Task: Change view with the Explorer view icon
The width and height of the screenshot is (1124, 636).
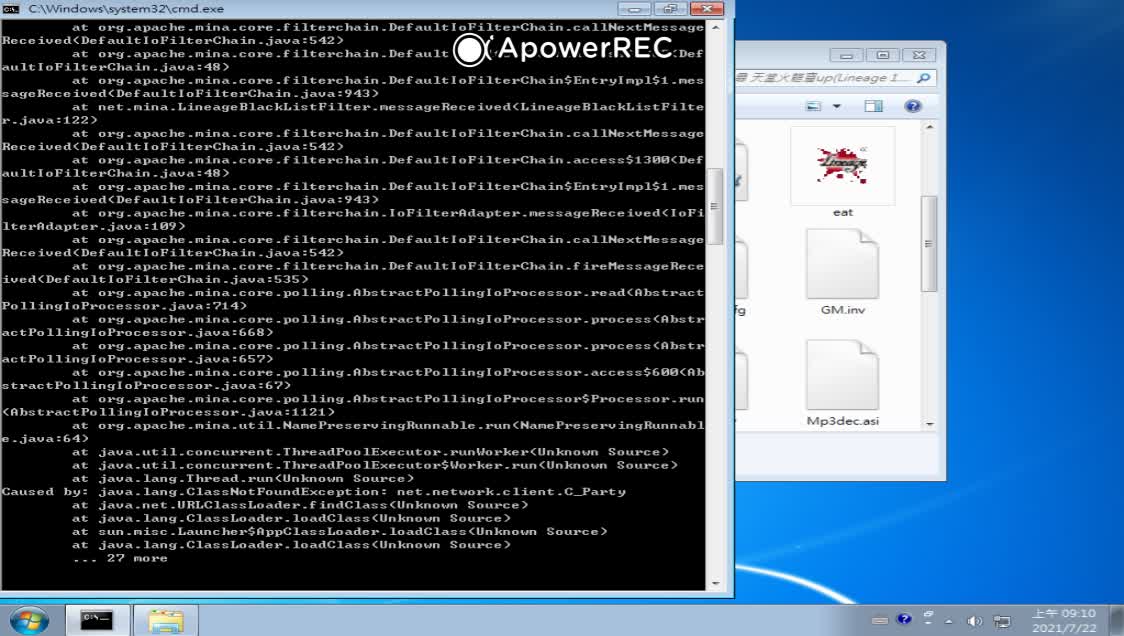Action: pos(814,106)
